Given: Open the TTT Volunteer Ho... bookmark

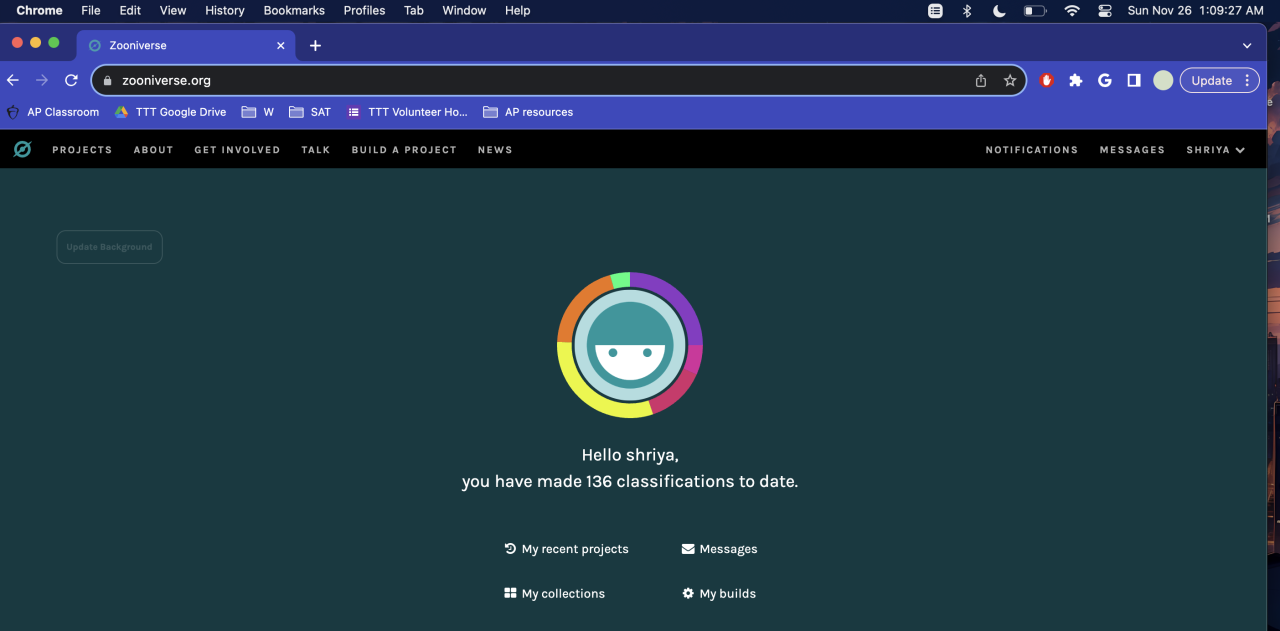Looking at the screenshot, I should point(407,112).
